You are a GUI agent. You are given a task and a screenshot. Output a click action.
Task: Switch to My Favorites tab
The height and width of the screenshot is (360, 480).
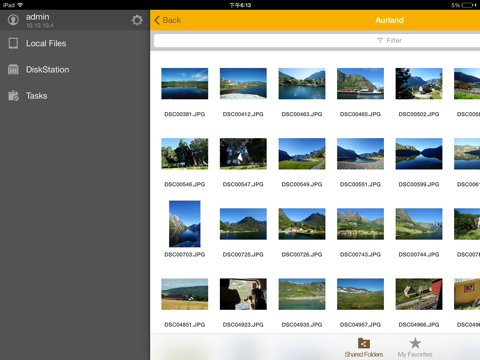click(x=415, y=347)
